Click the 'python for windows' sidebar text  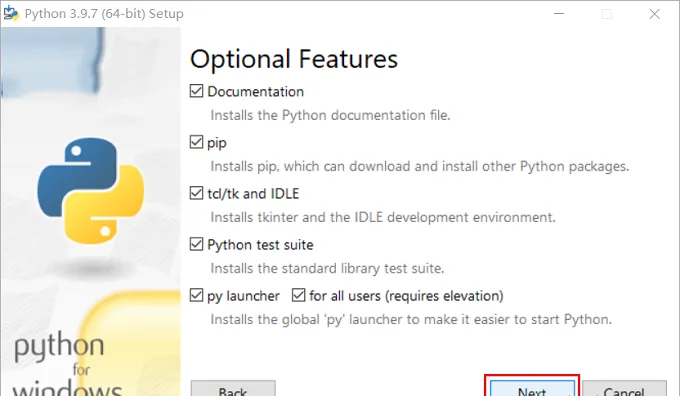pos(67,363)
